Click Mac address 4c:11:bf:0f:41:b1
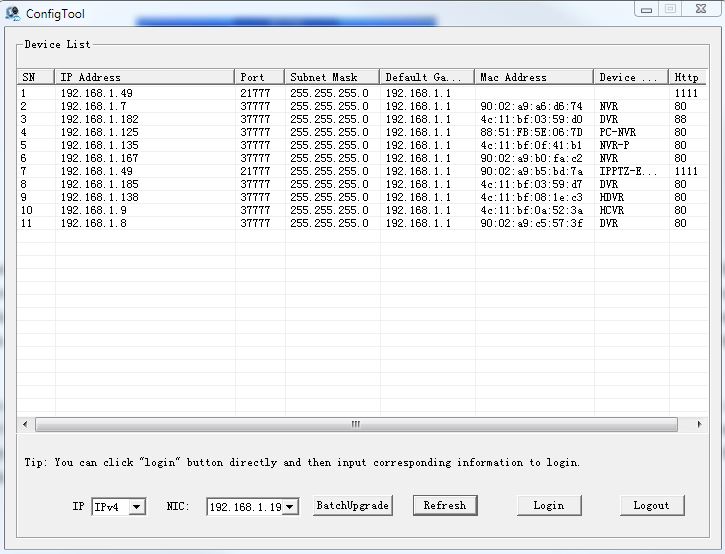725x554 pixels. 531,145
